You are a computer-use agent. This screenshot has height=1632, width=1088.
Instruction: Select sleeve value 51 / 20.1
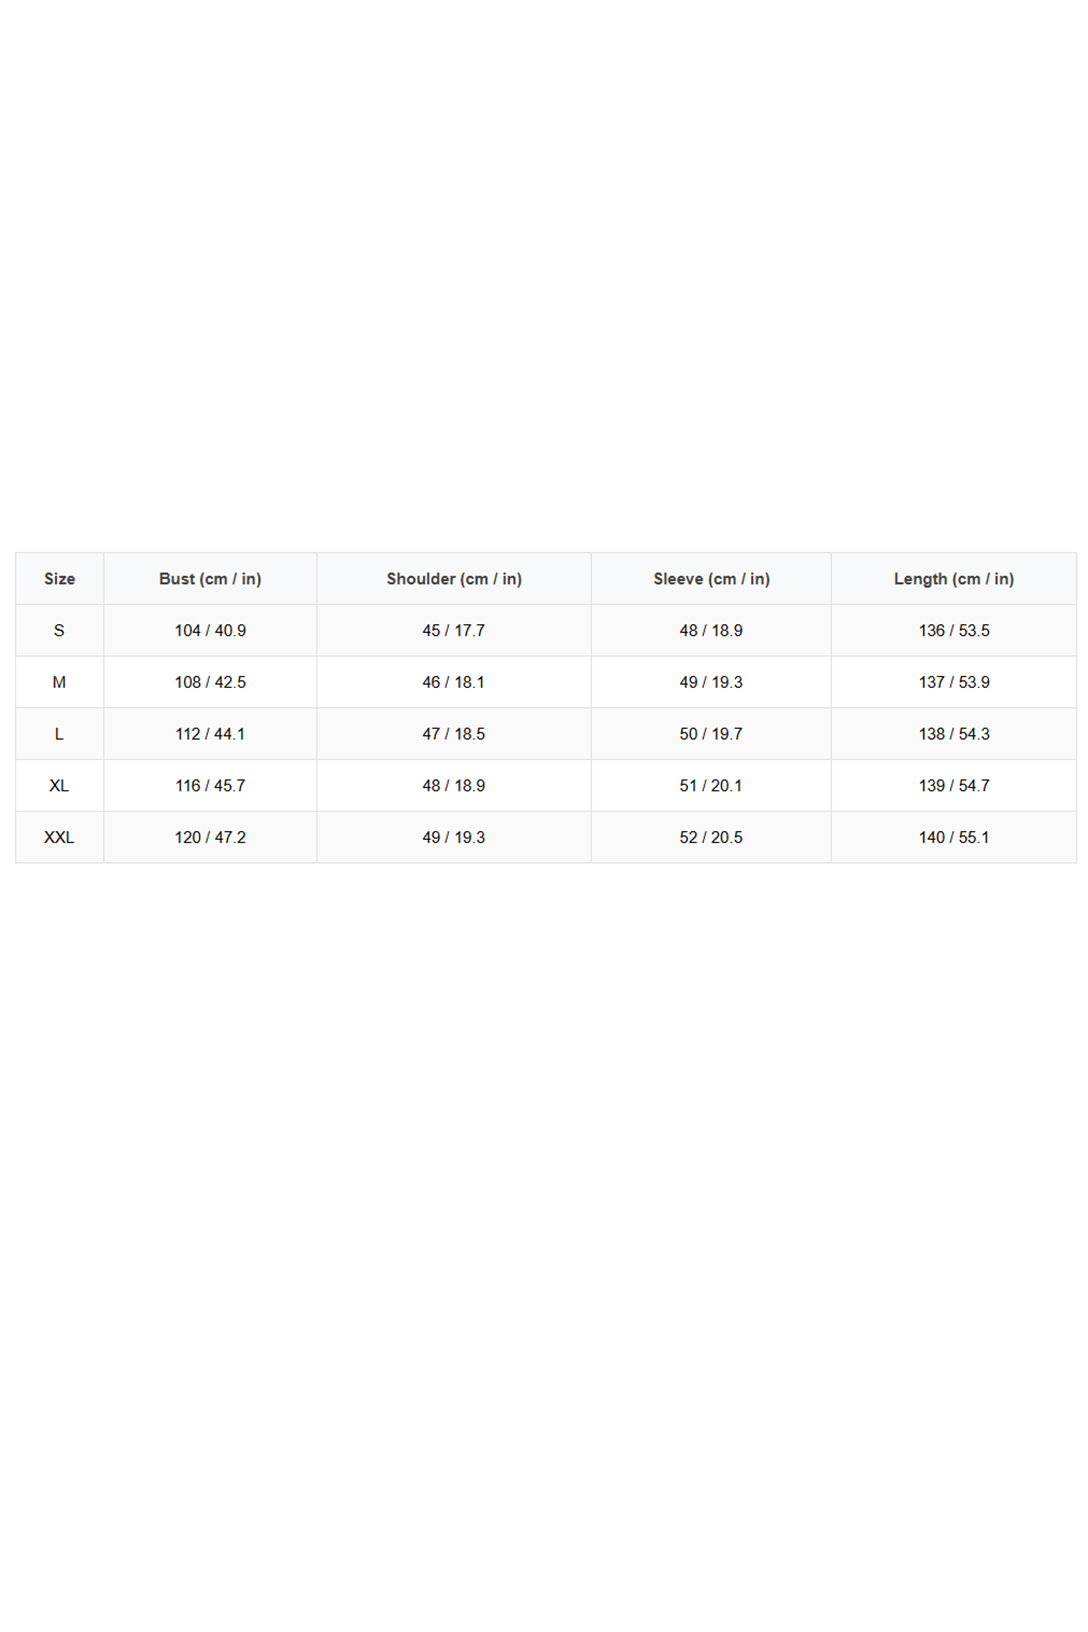[711, 786]
